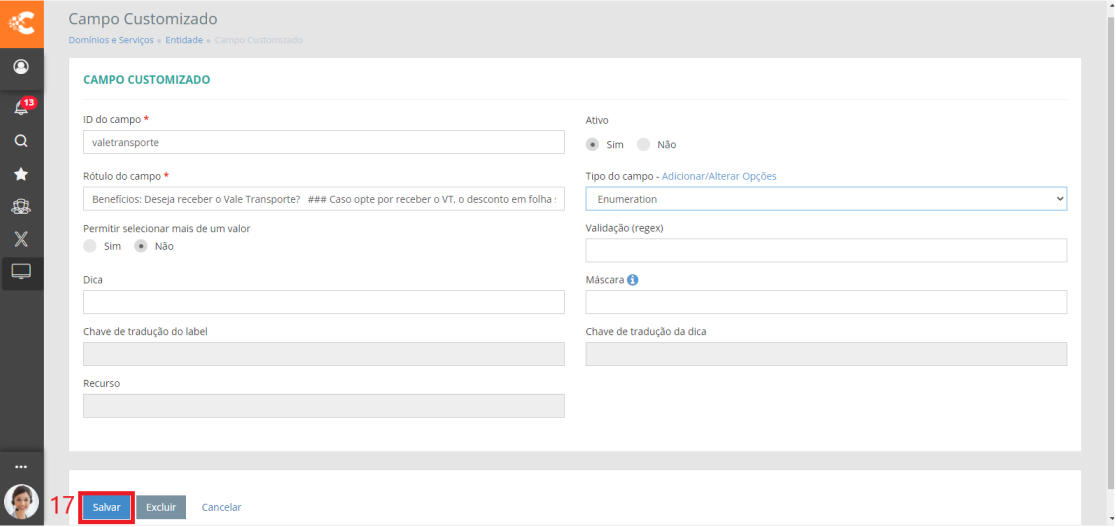Open the search magnifier icon

click(21, 141)
